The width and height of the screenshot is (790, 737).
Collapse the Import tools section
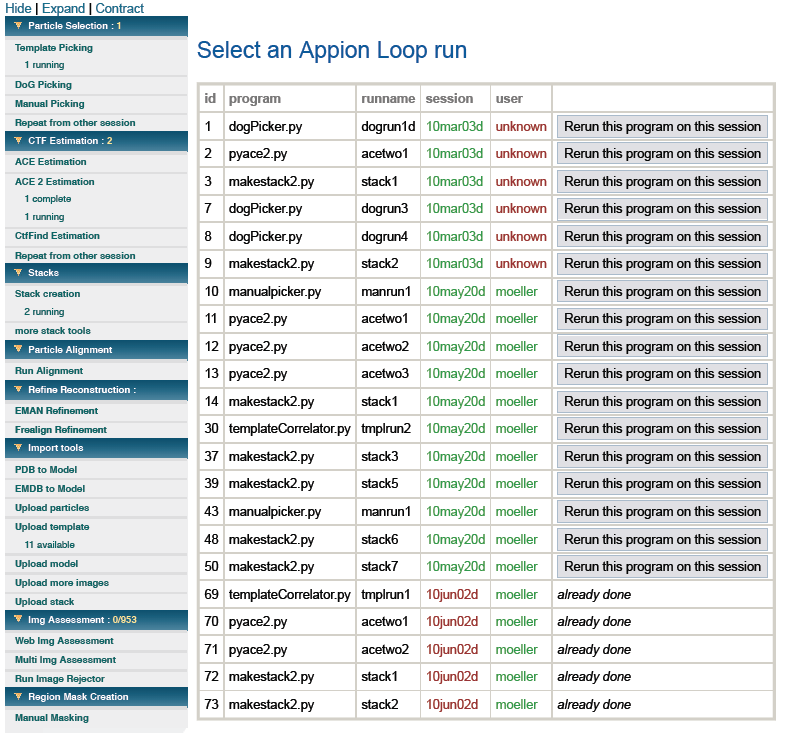click(x=18, y=448)
